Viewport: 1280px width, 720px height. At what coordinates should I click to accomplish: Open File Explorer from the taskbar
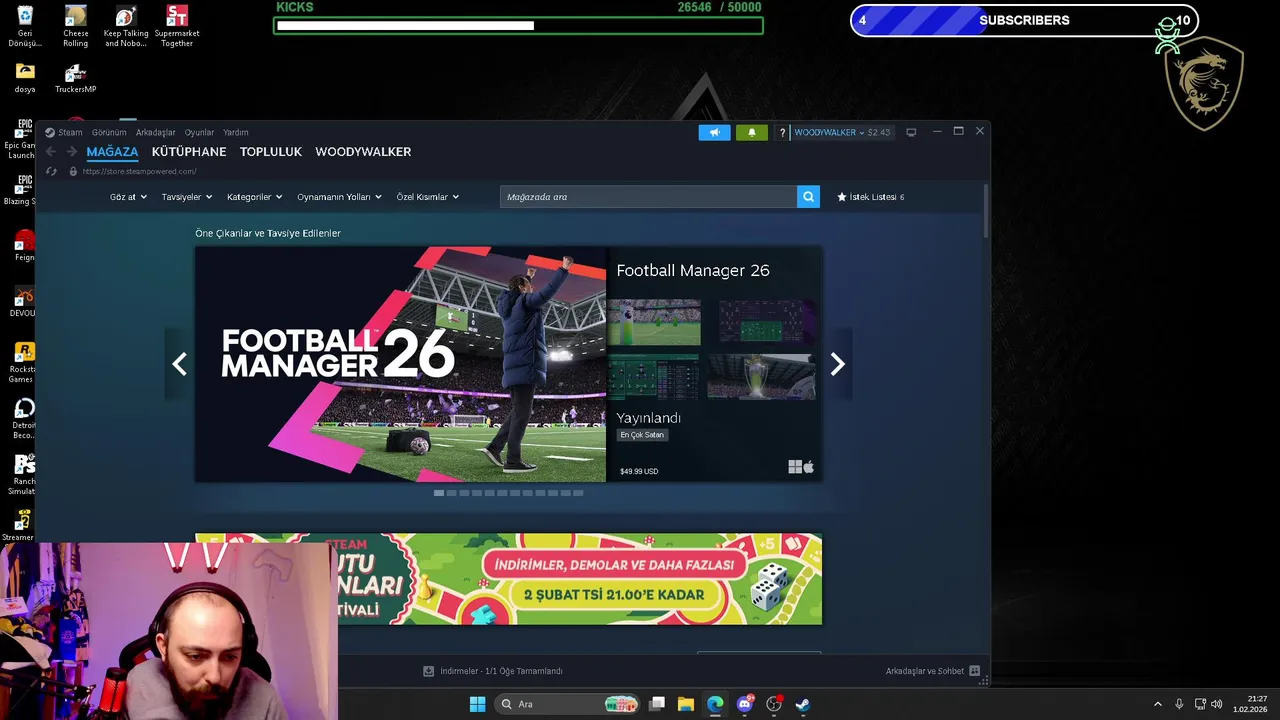pyautogui.click(x=686, y=704)
